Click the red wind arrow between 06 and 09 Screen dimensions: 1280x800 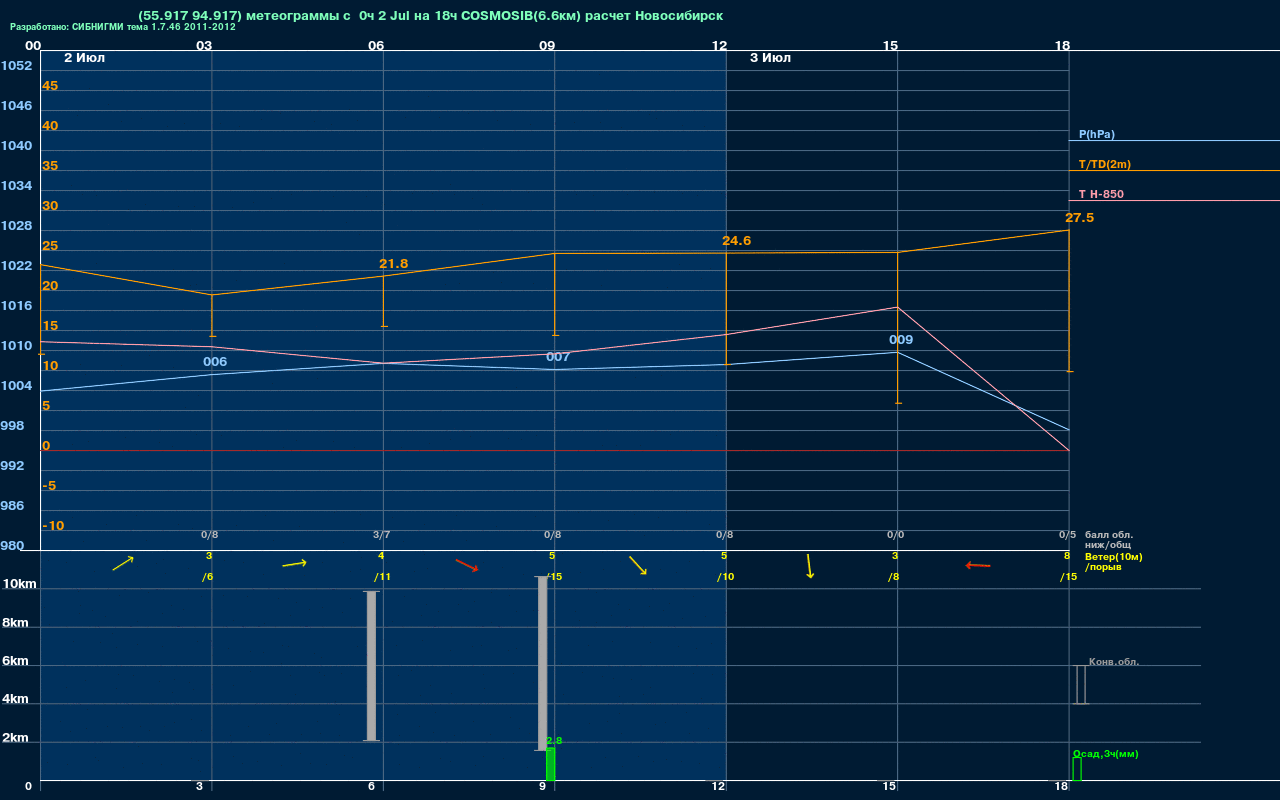[467, 565]
